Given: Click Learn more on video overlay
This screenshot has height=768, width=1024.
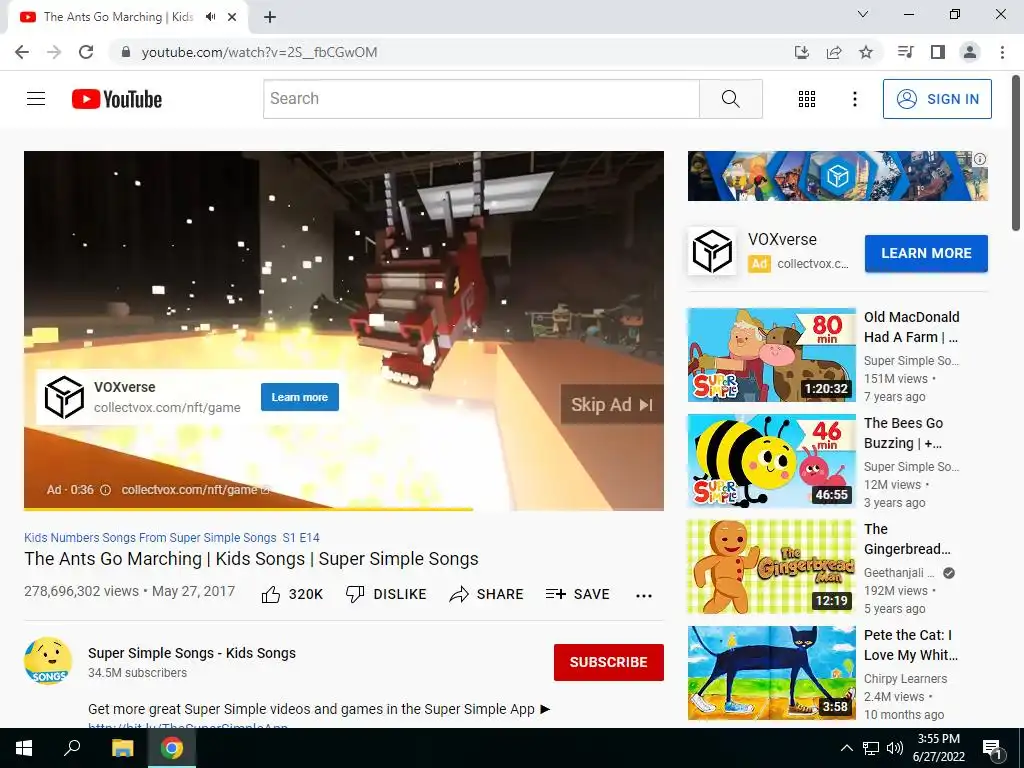Looking at the screenshot, I should [x=300, y=397].
